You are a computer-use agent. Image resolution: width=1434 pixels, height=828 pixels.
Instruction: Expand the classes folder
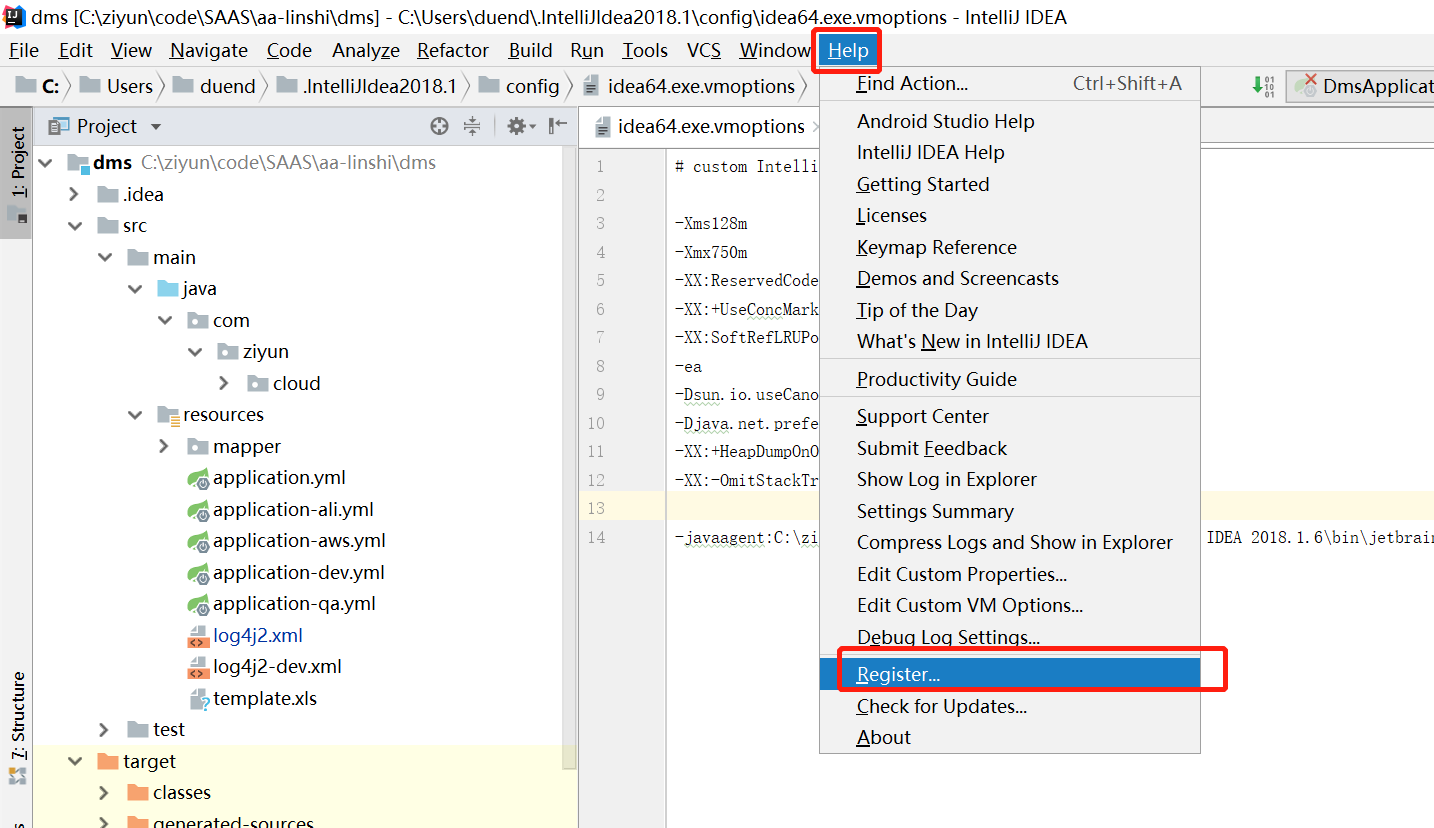[105, 793]
